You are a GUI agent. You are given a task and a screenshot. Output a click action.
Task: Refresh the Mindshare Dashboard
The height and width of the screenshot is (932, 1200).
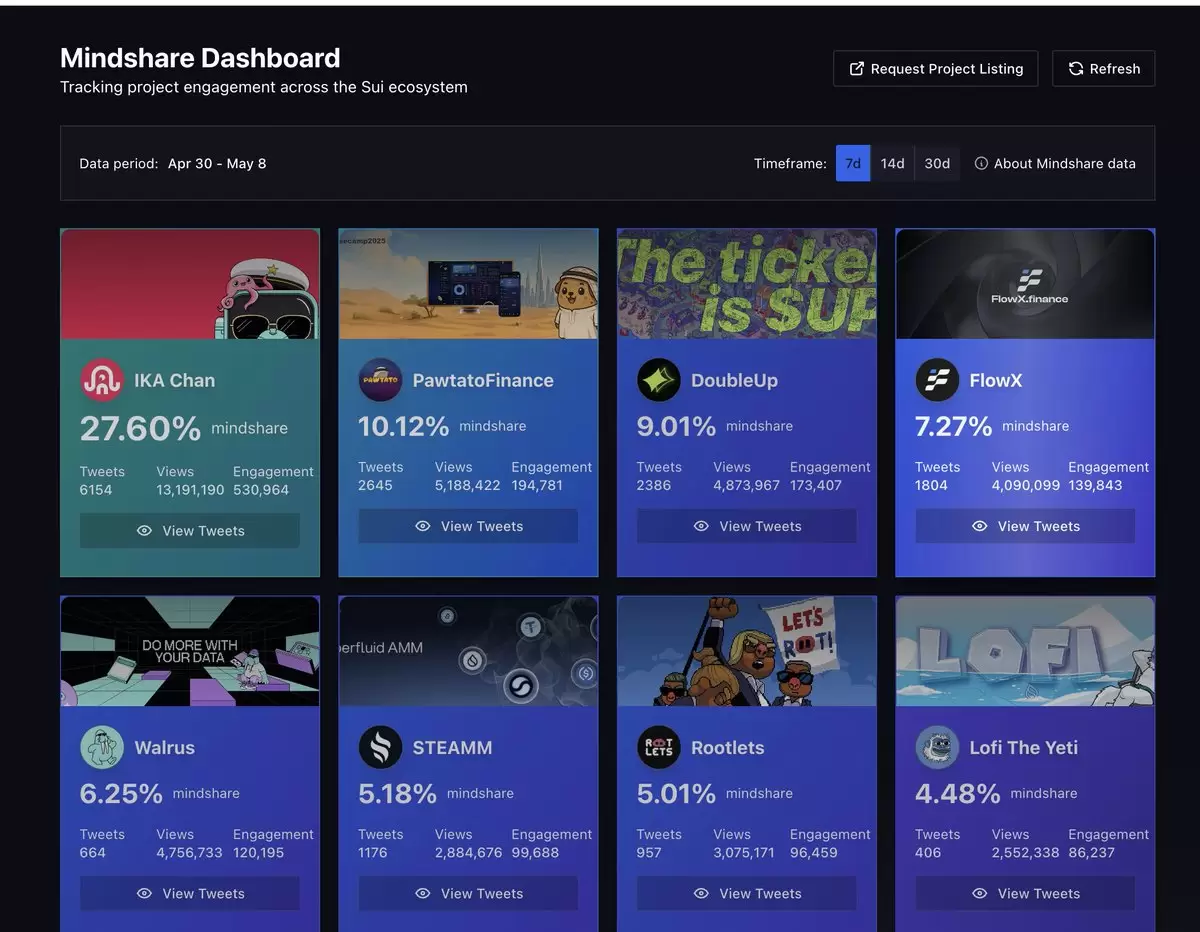click(x=1104, y=69)
